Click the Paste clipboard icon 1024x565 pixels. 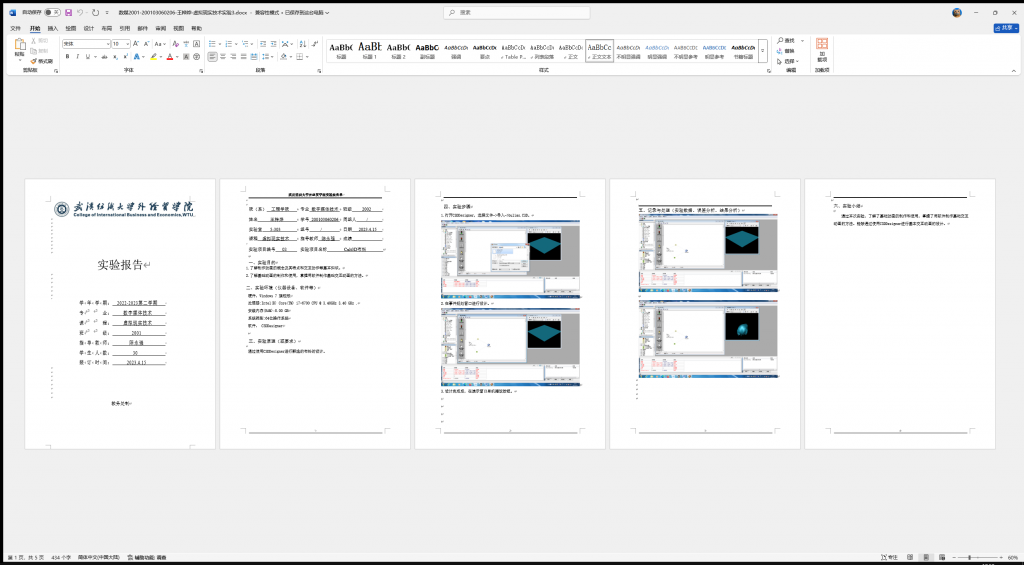tap(18, 48)
